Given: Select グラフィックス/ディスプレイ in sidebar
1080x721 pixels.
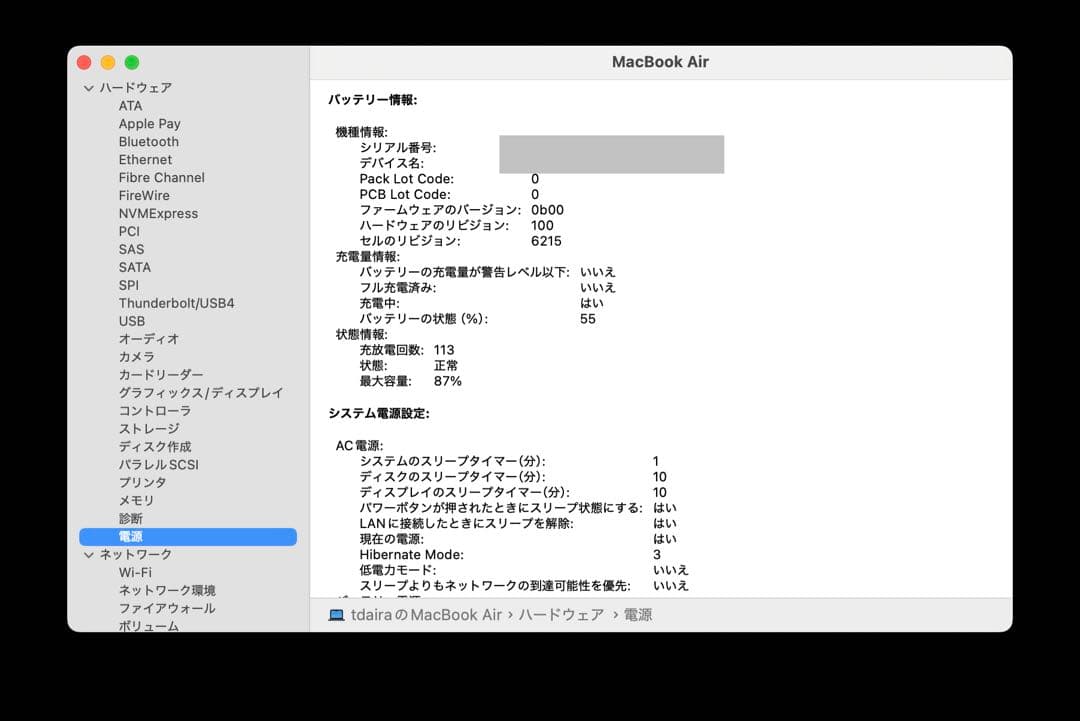Looking at the screenshot, I should [x=200, y=393].
